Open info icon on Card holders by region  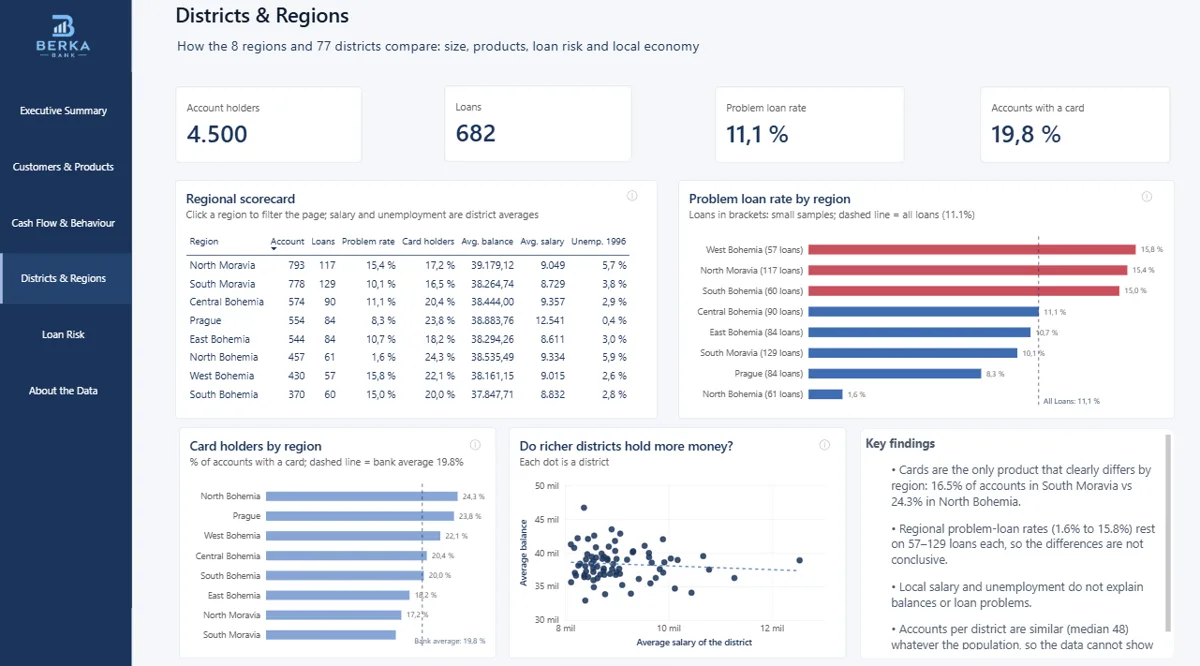[x=475, y=445]
